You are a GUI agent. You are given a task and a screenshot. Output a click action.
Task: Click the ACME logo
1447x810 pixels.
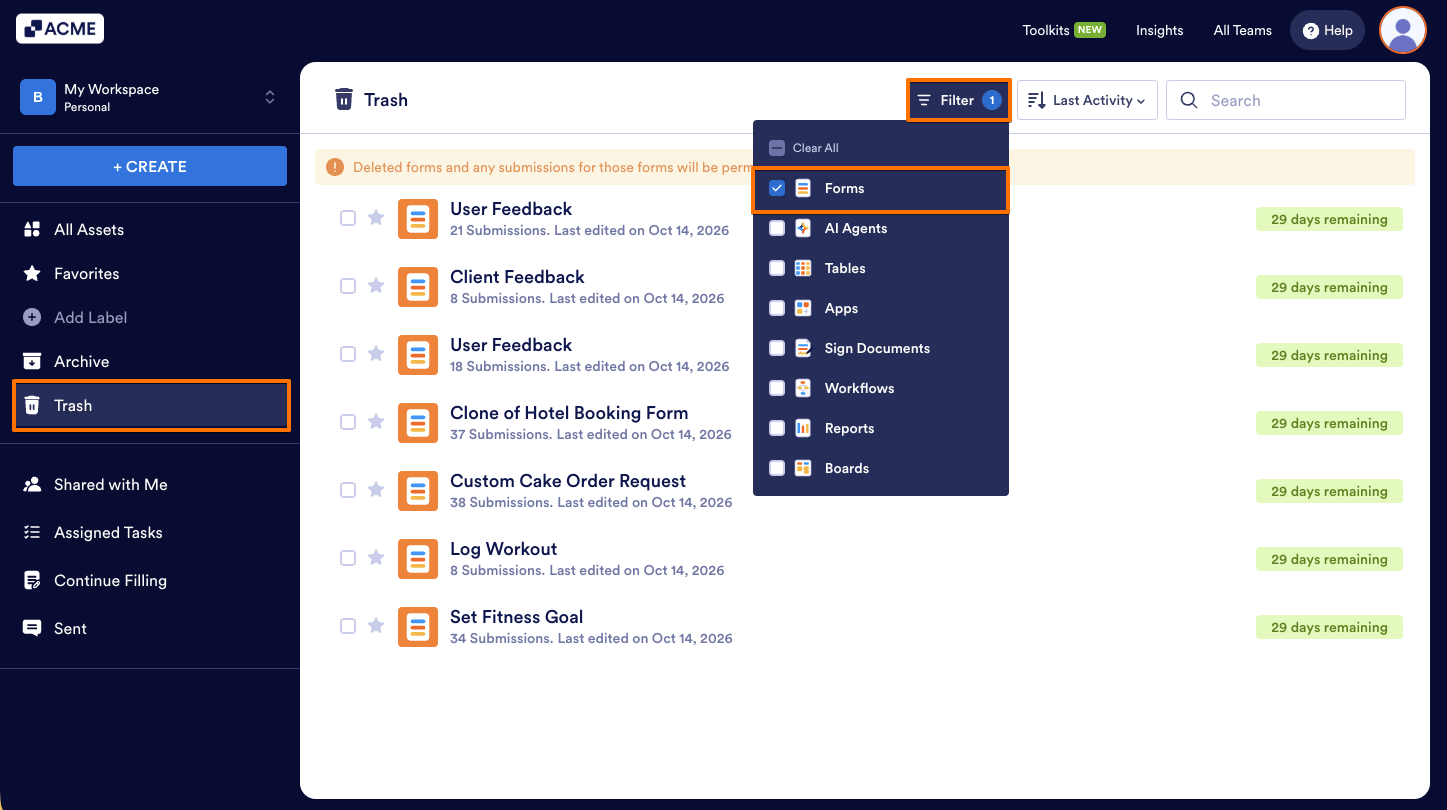click(60, 29)
